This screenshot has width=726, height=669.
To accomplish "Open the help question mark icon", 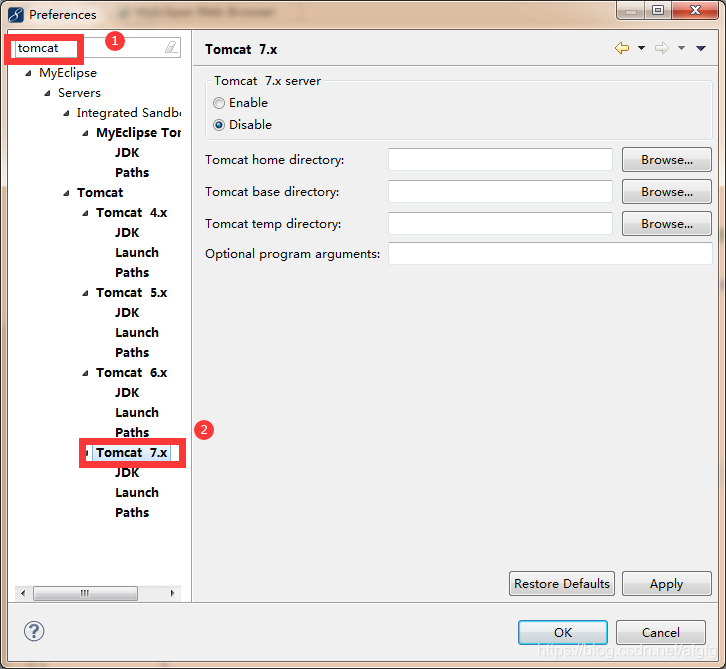I will point(34,631).
